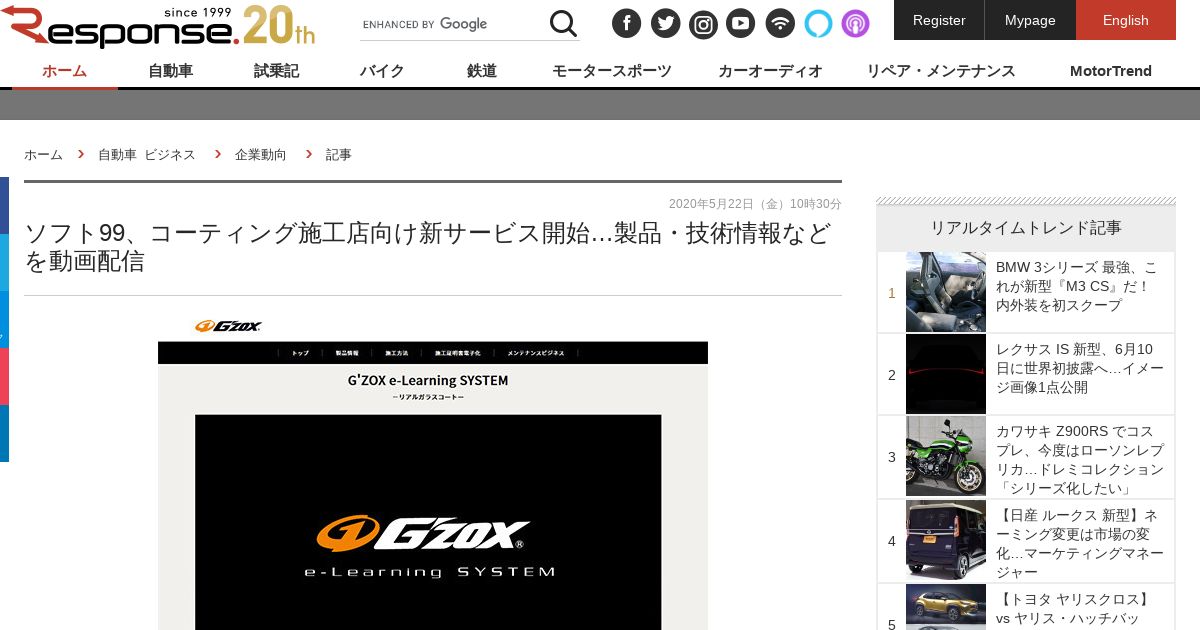Open the Instagram icon link

(703, 23)
